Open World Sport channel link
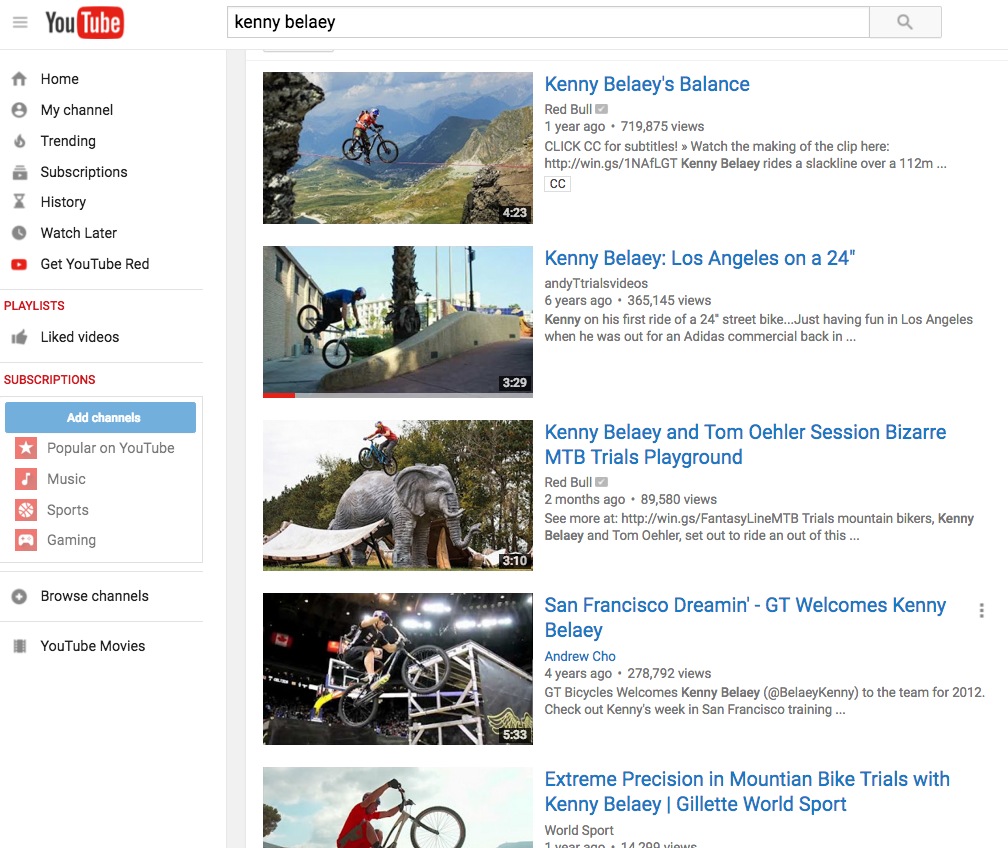 579,831
